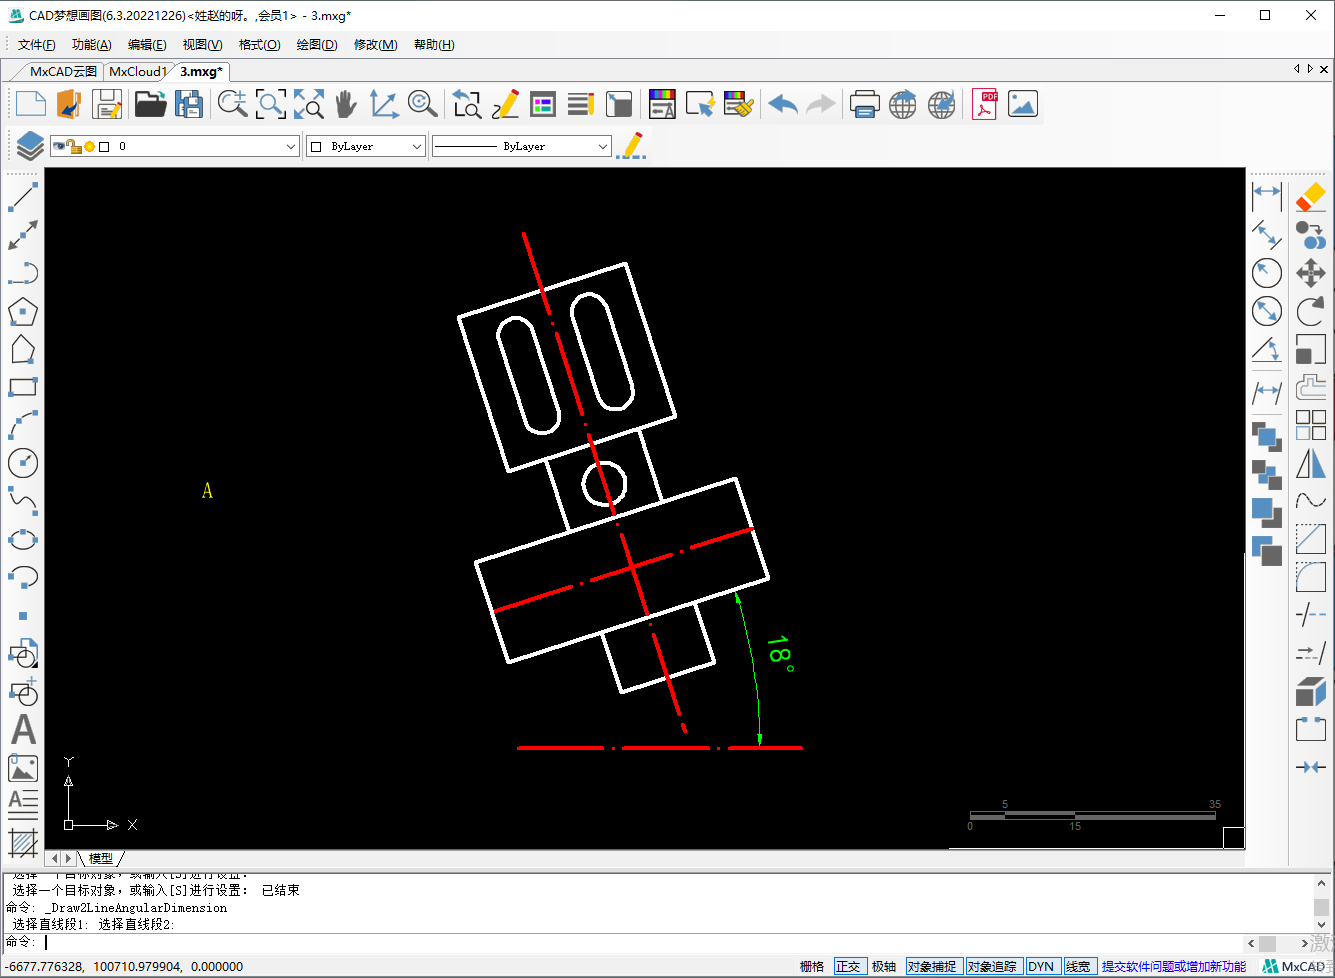Expand the ByLayer linetype dropdown
Screen dimensions: 1335x978
(x=603, y=146)
